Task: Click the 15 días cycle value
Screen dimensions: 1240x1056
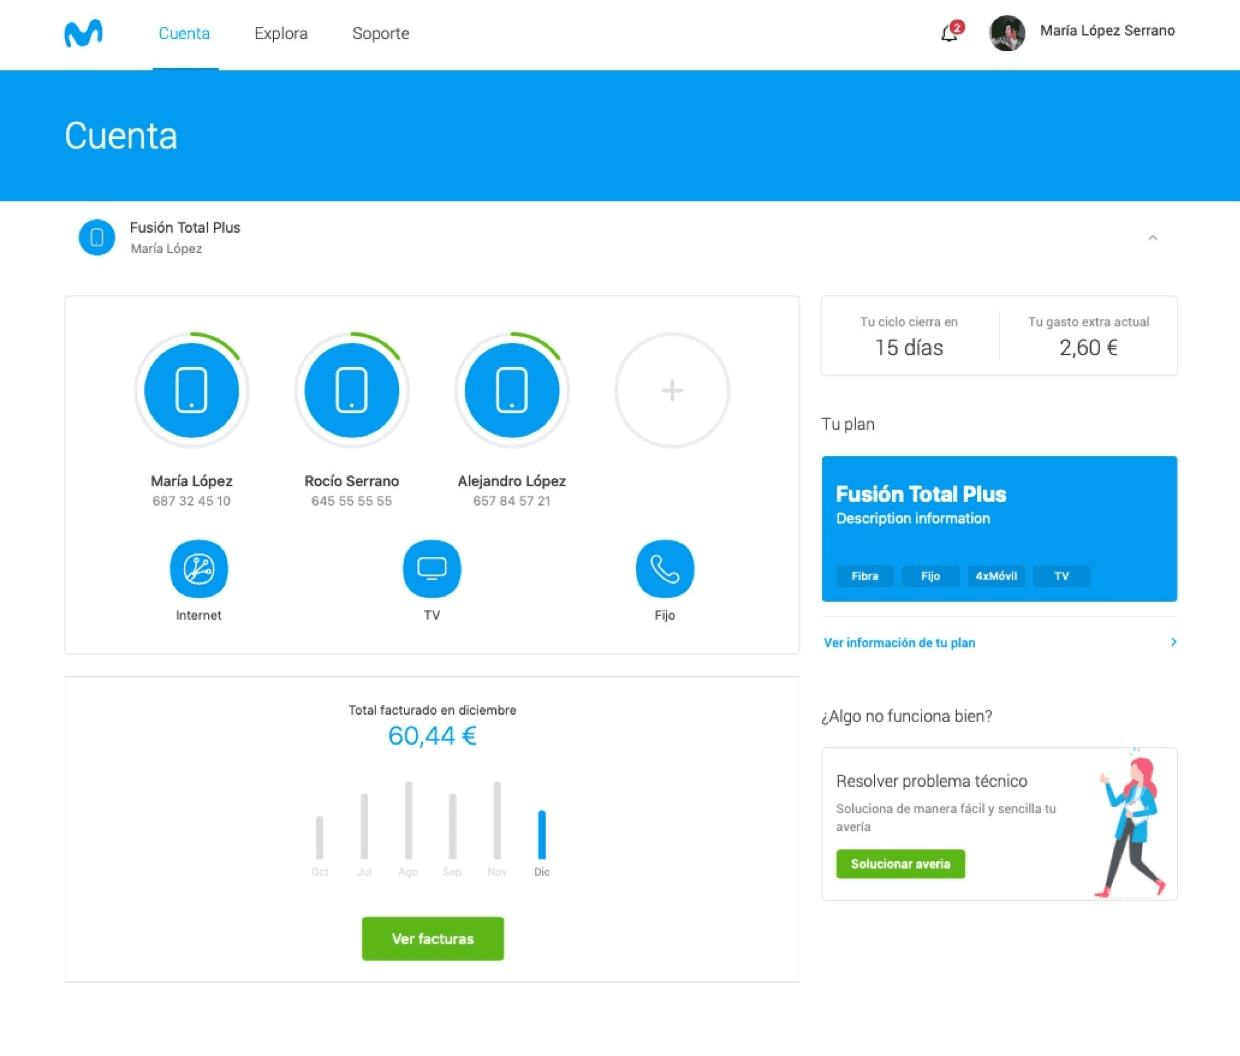Action: coord(909,348)
